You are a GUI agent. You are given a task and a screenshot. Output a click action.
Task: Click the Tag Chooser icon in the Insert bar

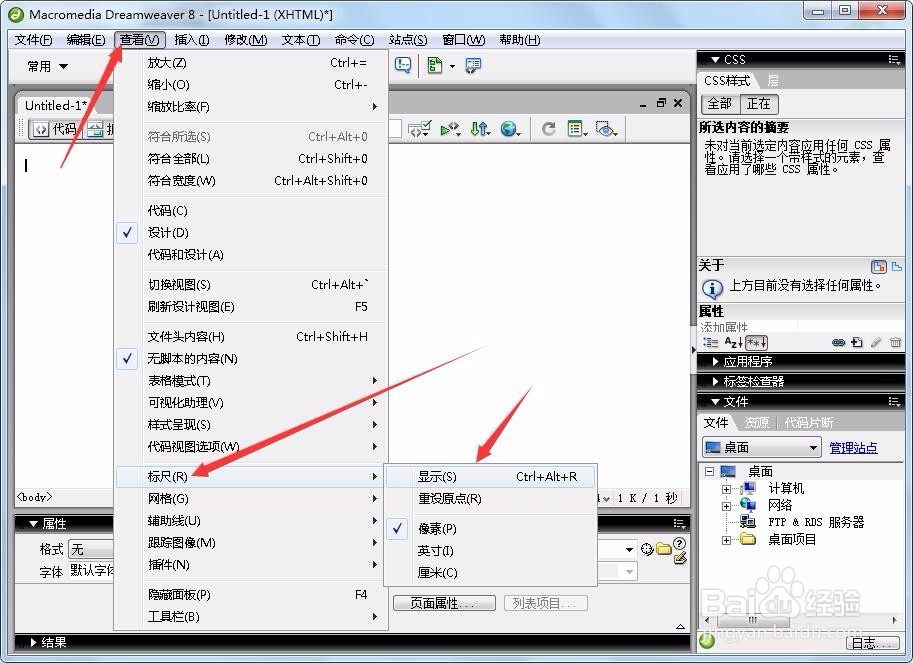pyautogui.click(x=473, y=65)
